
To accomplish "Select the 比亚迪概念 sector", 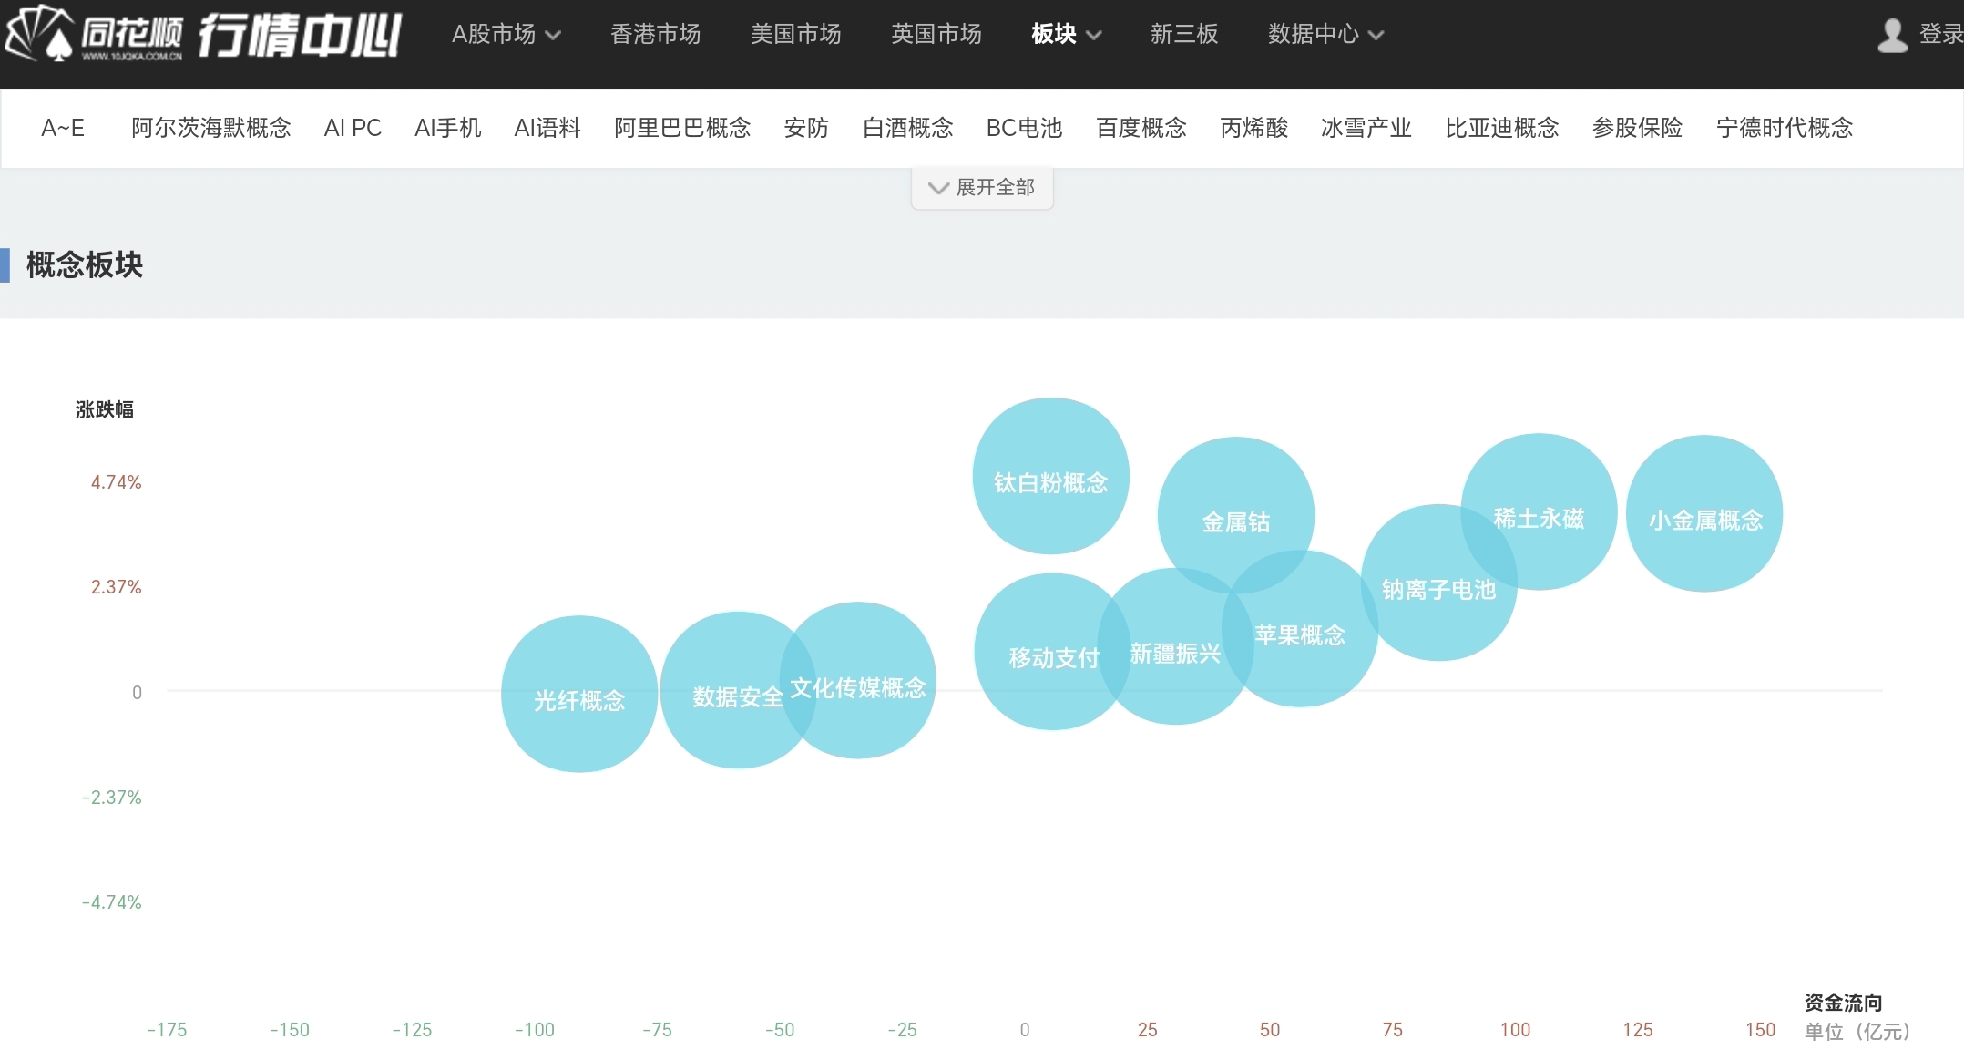I will 1503,128.
